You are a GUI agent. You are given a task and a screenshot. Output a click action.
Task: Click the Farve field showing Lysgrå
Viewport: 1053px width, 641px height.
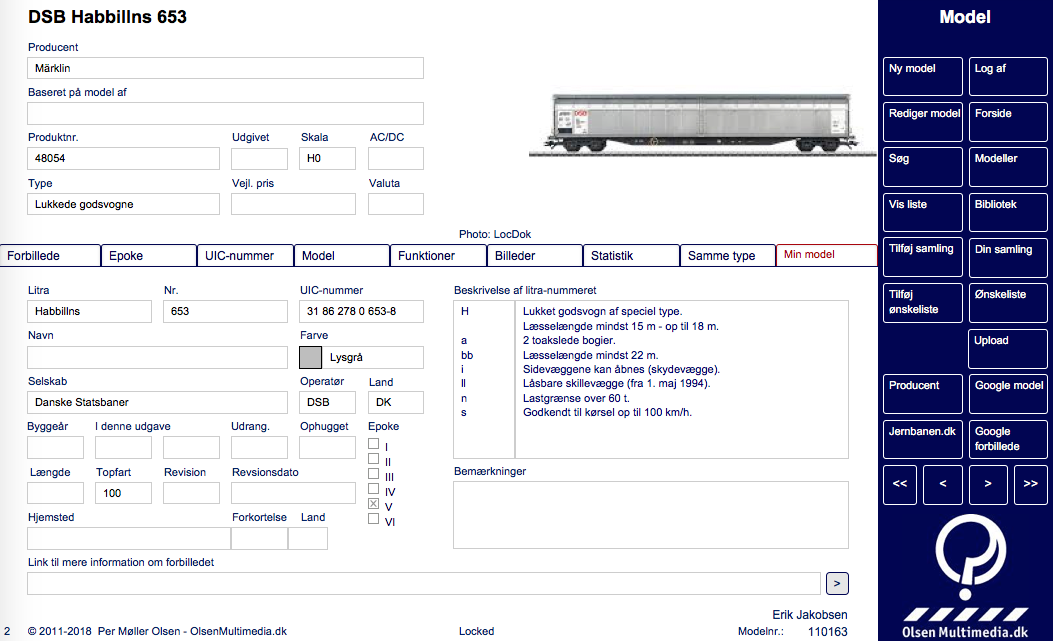(x=373, y=357)
